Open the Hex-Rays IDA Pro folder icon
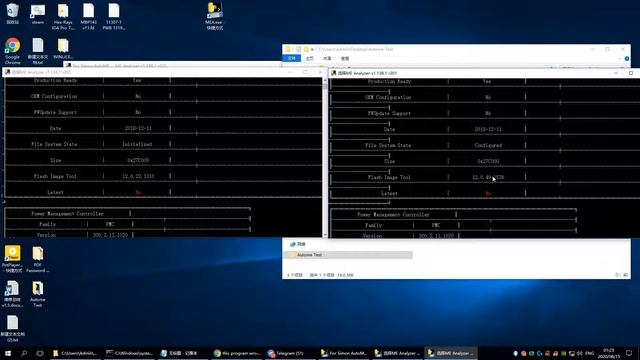640x360 pixels. tap(63, 16)
